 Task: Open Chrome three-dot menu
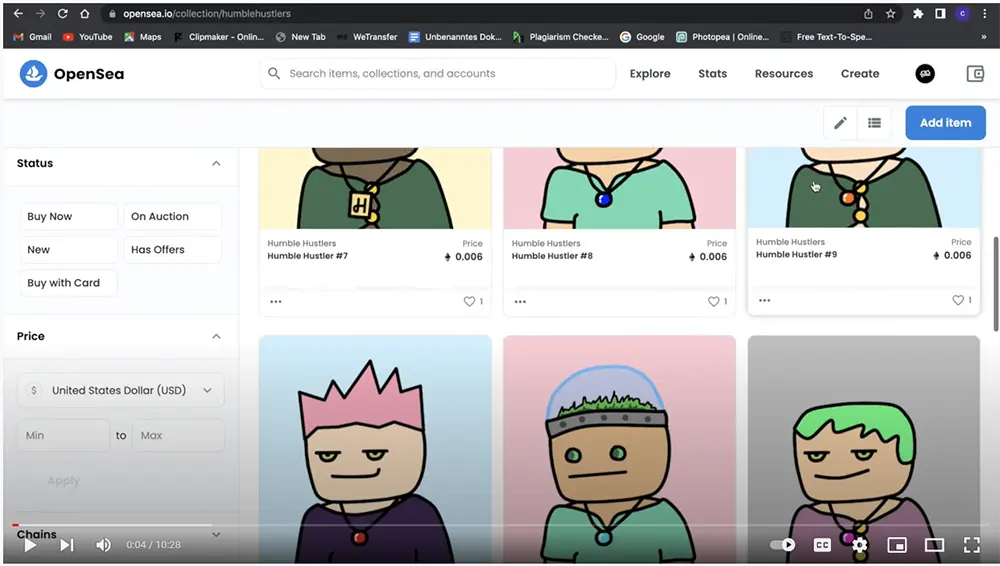pos(984,13)
